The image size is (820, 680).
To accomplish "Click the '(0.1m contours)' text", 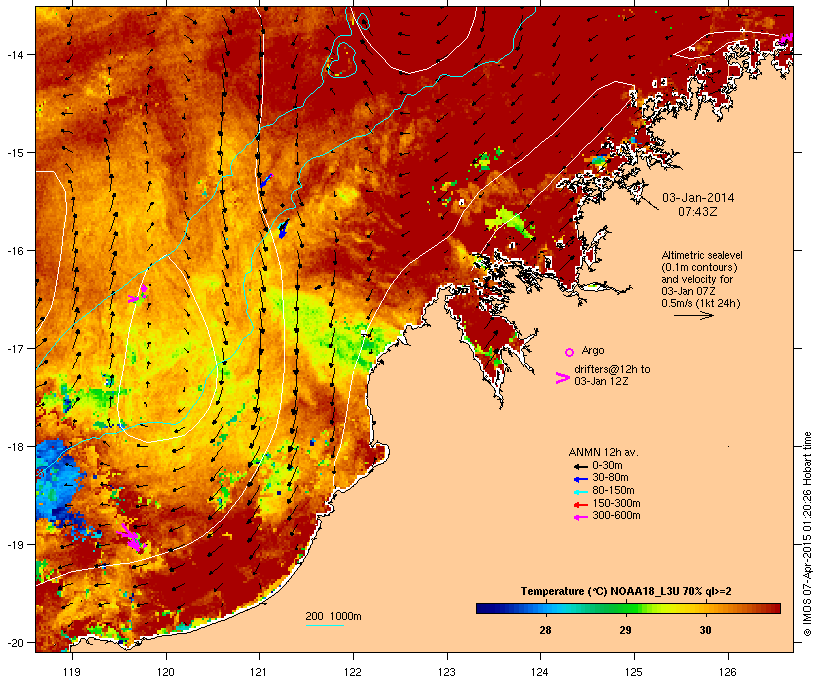I will pyautogui.click(x=700, y=267).
